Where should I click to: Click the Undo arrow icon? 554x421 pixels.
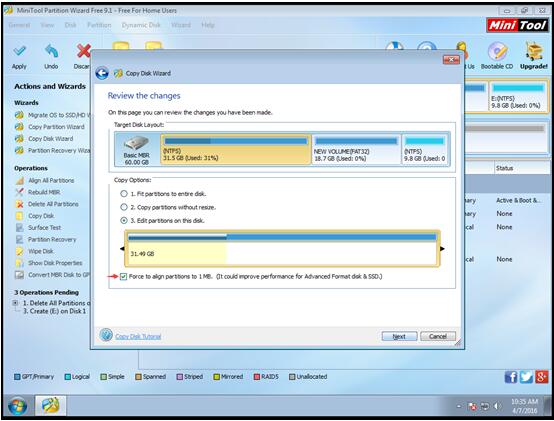(51, 51)
